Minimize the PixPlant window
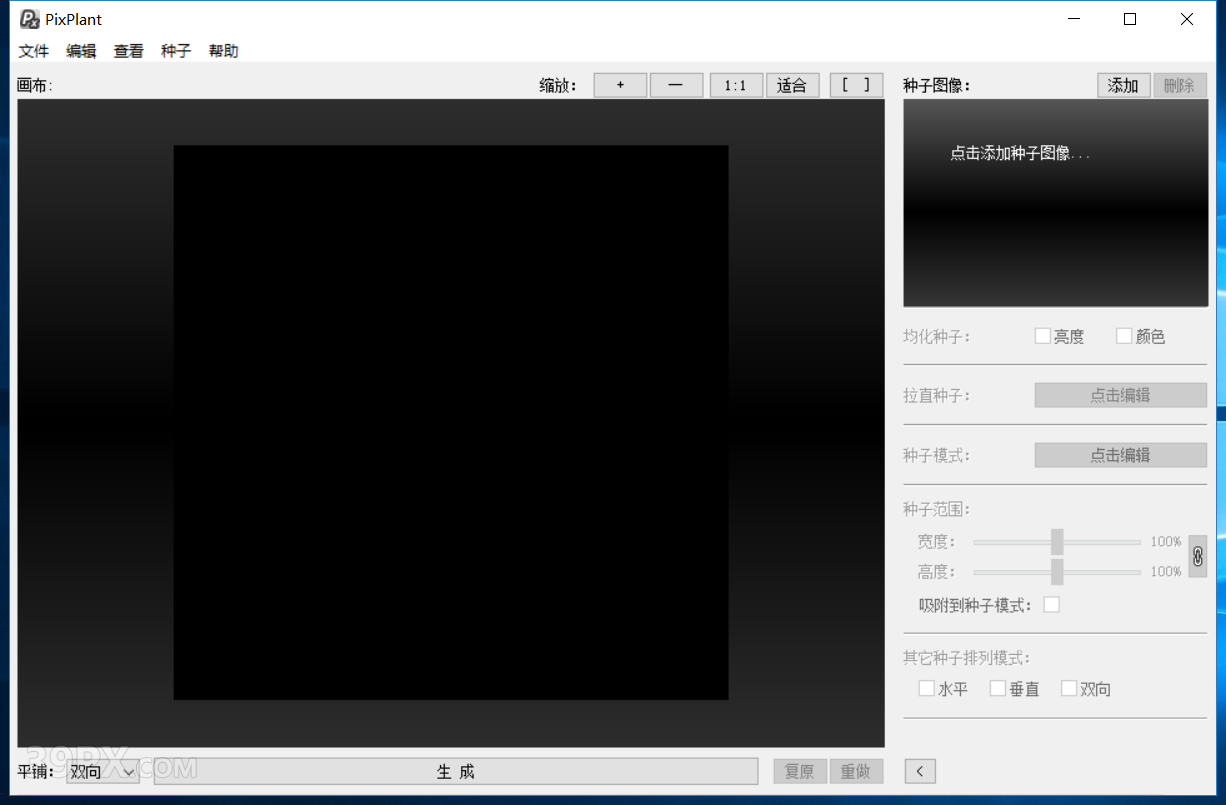Screen dimensions: 1226x805 tap(1074, 19)
